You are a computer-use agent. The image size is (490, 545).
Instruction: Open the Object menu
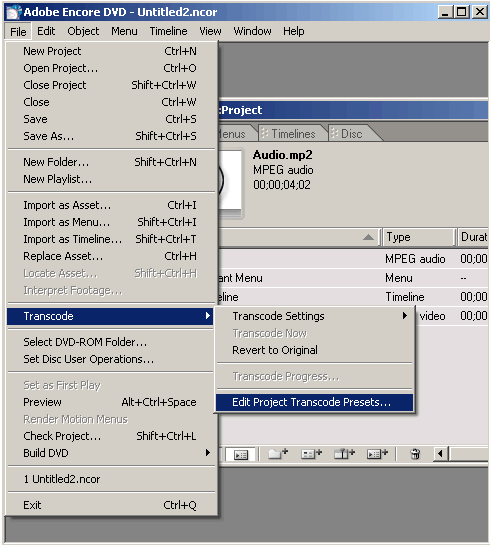click(83, 31)
